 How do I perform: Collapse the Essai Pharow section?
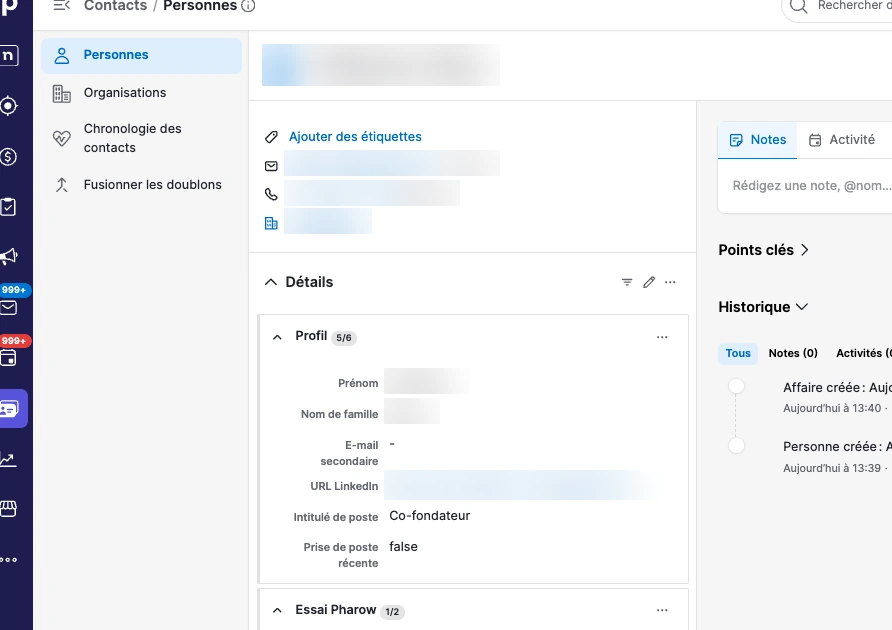tap(277, 610)
